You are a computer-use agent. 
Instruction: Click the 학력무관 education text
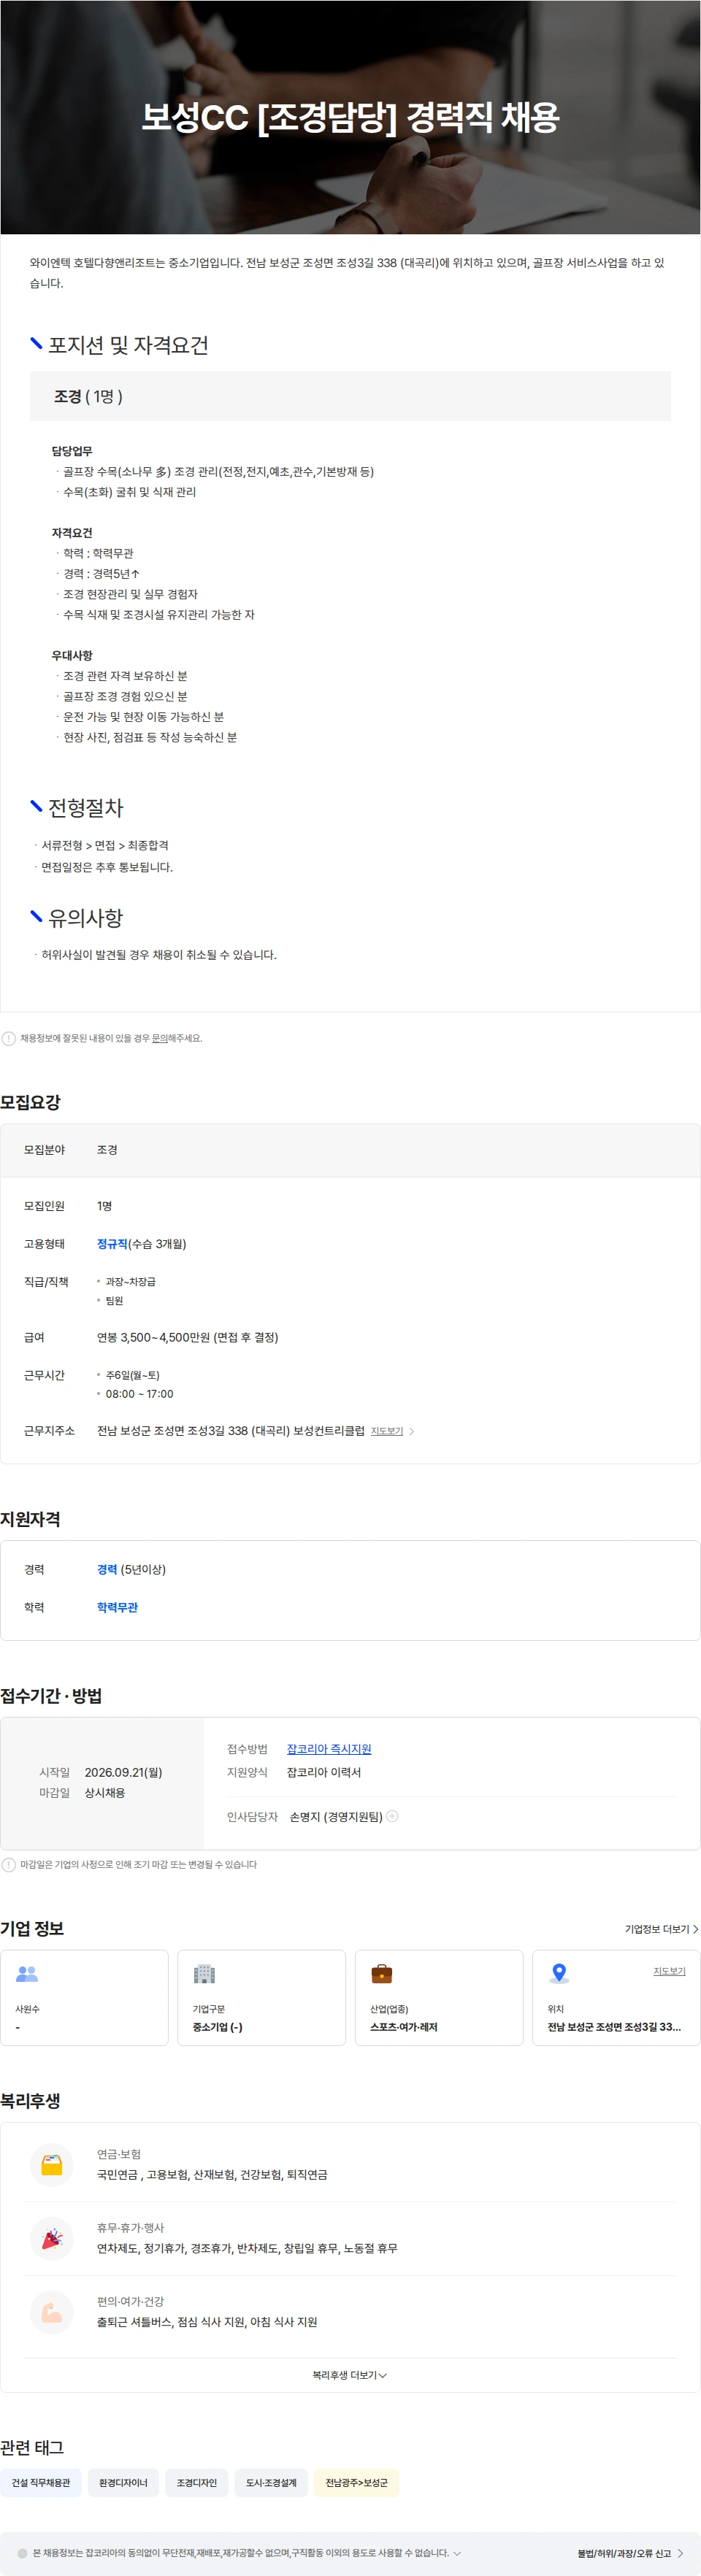click(x=117, y=1608)
